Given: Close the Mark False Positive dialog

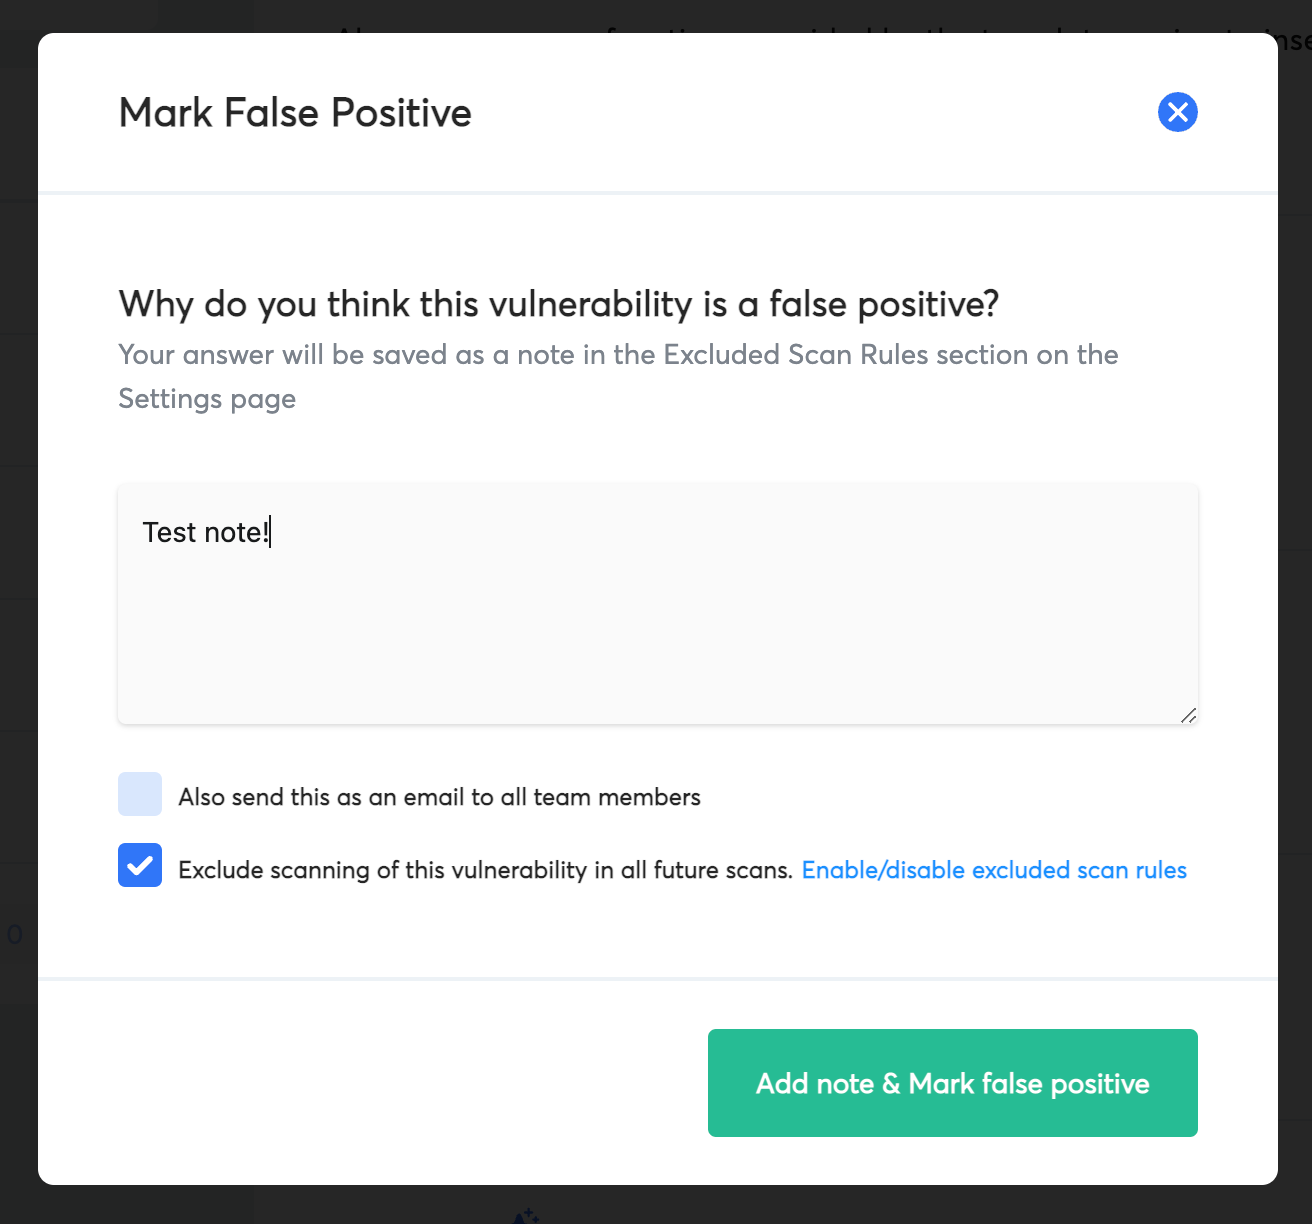Looking at the screenshot, I should point(1177,112).
